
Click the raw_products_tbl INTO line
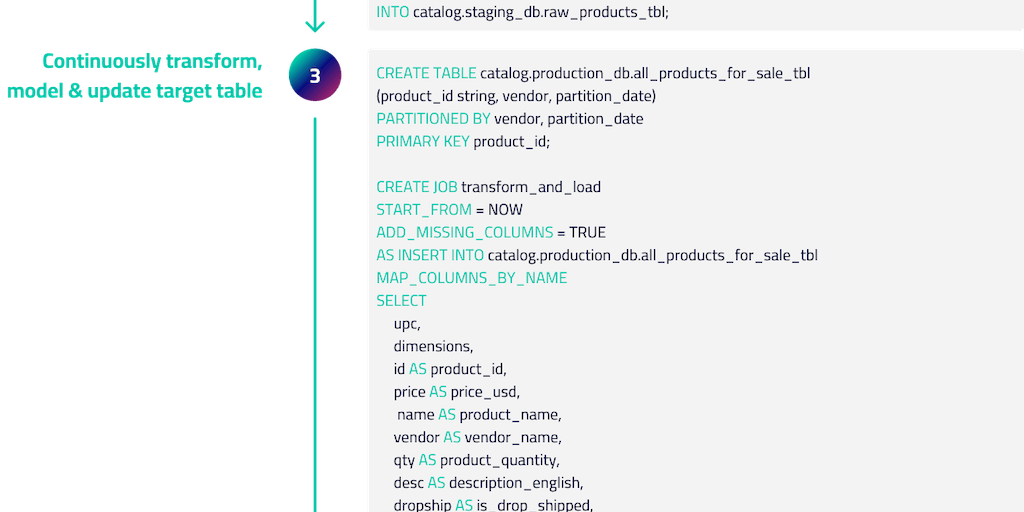(x=522, y=12)
